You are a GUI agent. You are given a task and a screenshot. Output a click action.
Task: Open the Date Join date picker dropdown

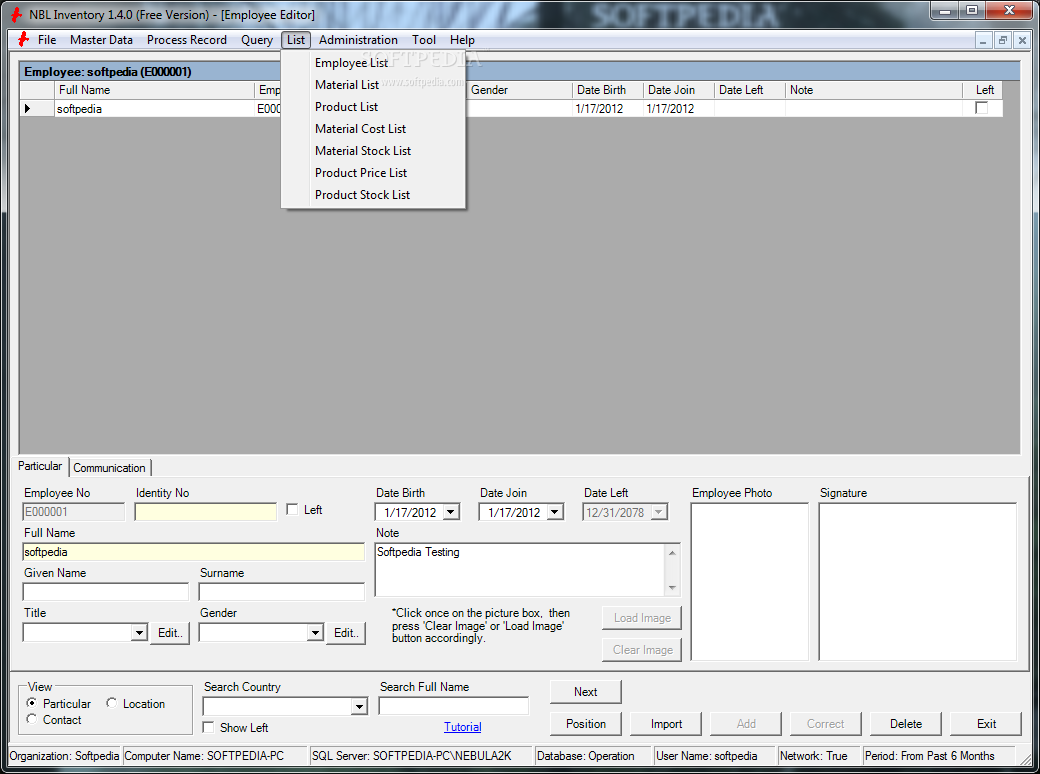555,512
